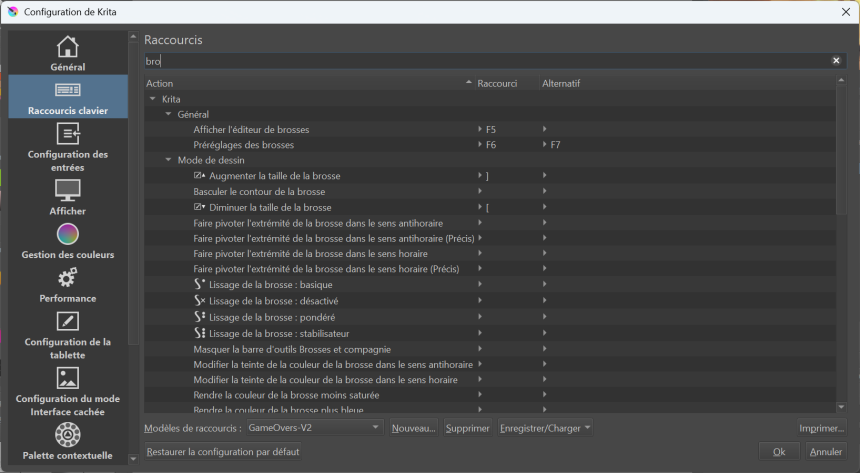Click the Afficher monitor icon
Screen dimensions: 860x473
click(67, 190)
